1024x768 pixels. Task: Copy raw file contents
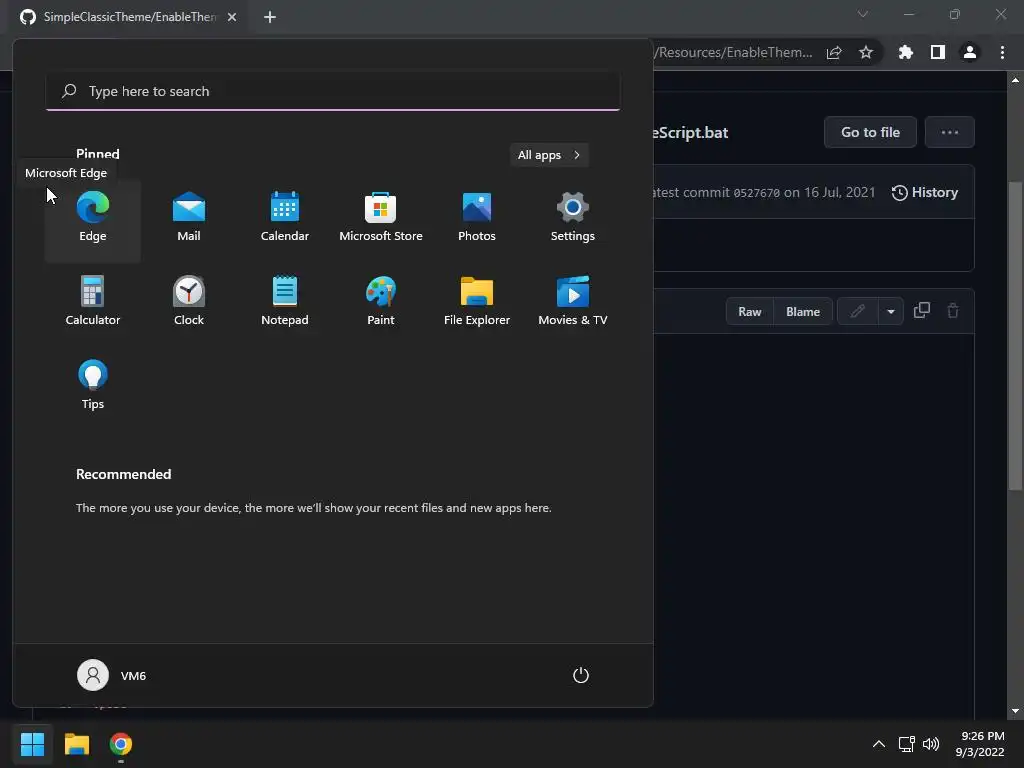click(x=921, y=311)
